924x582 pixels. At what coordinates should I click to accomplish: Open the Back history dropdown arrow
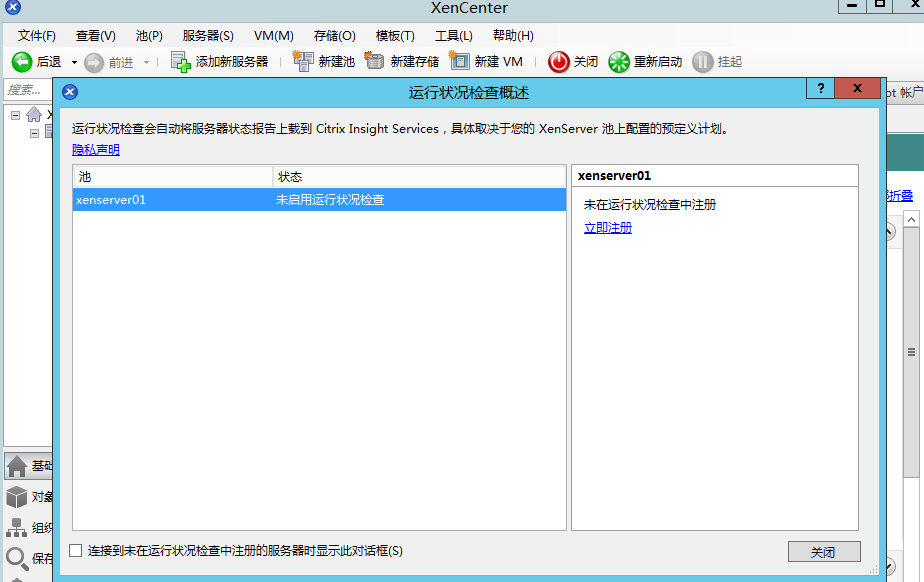(74, 62)
